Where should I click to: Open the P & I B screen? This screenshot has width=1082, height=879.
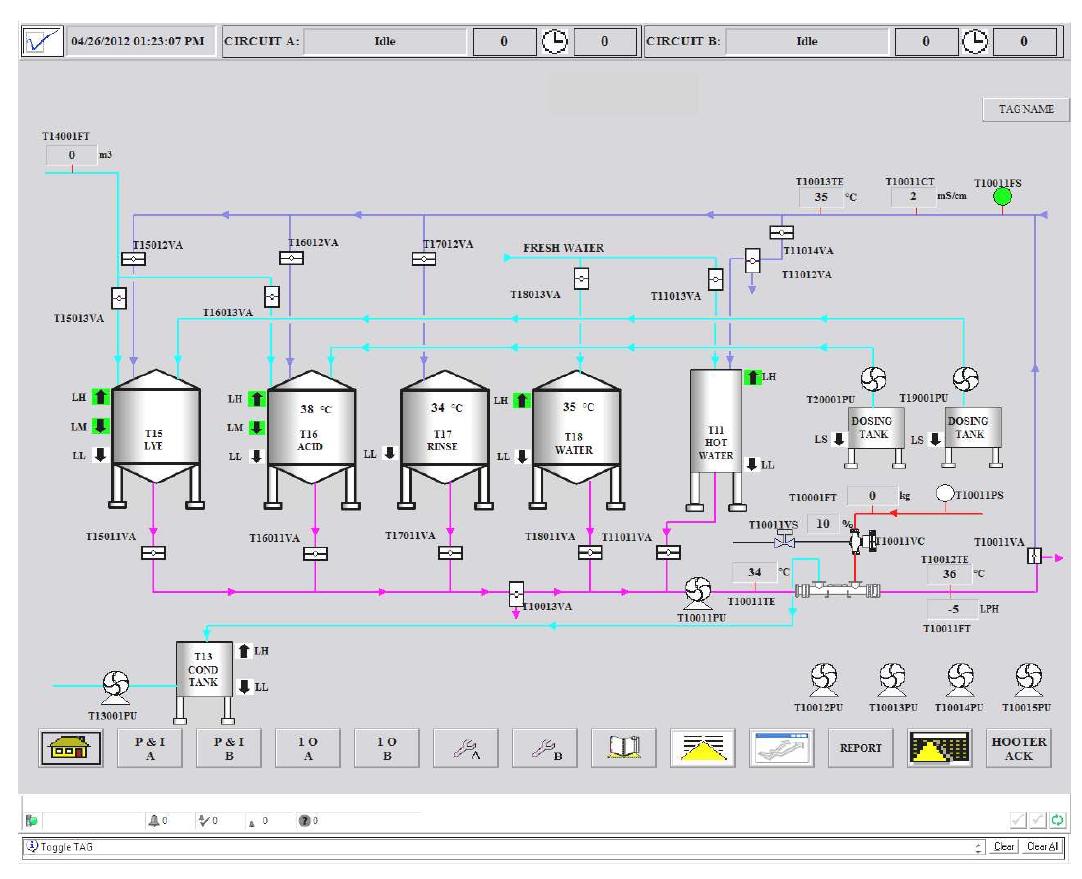(x=229, y=748)
